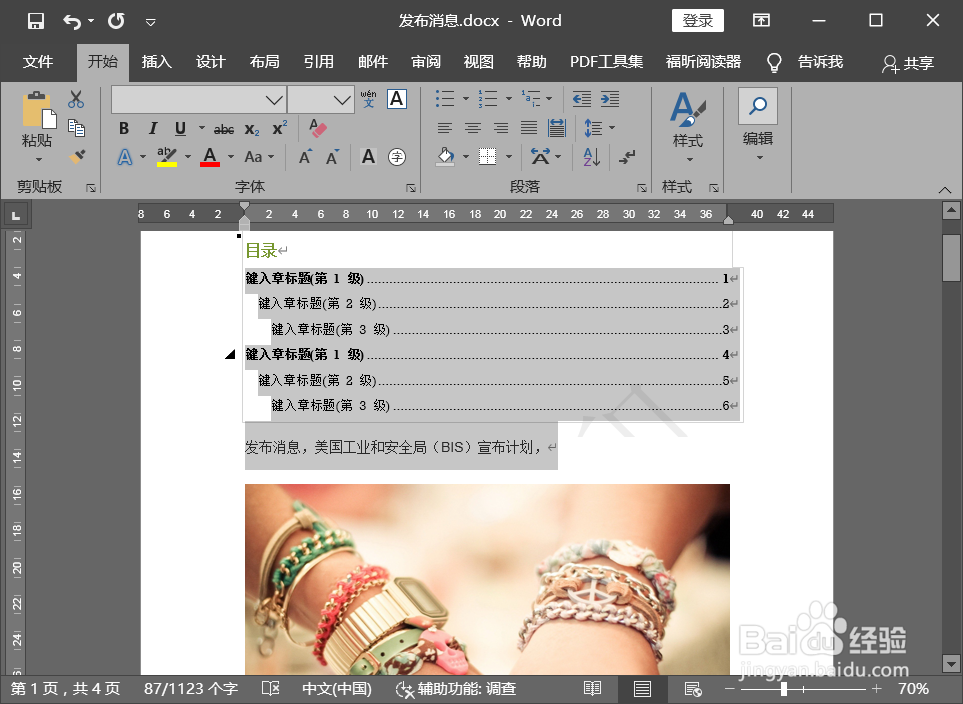Toggle Show/Hide paragraph marks
The image size is (963, 704).
(x=627, y=157)
